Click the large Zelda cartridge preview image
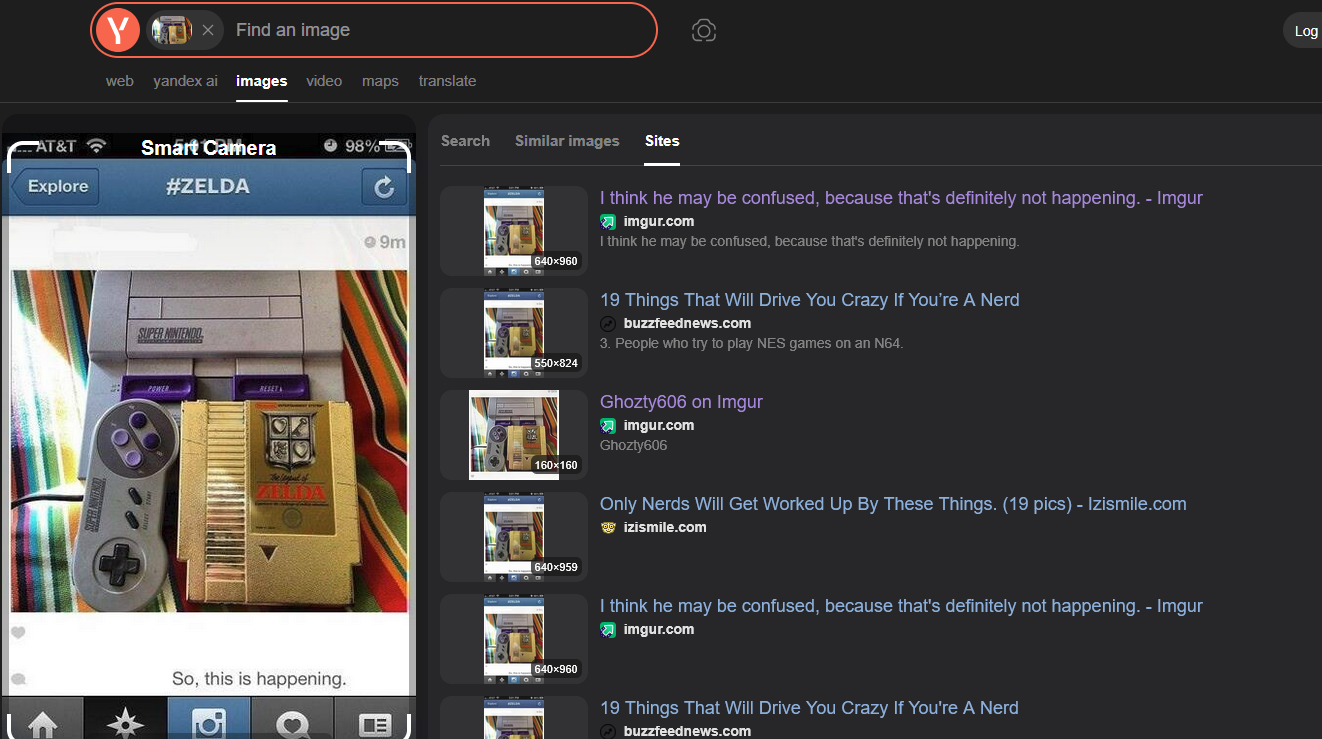The image size is (1322, 739). click(209, 440)
